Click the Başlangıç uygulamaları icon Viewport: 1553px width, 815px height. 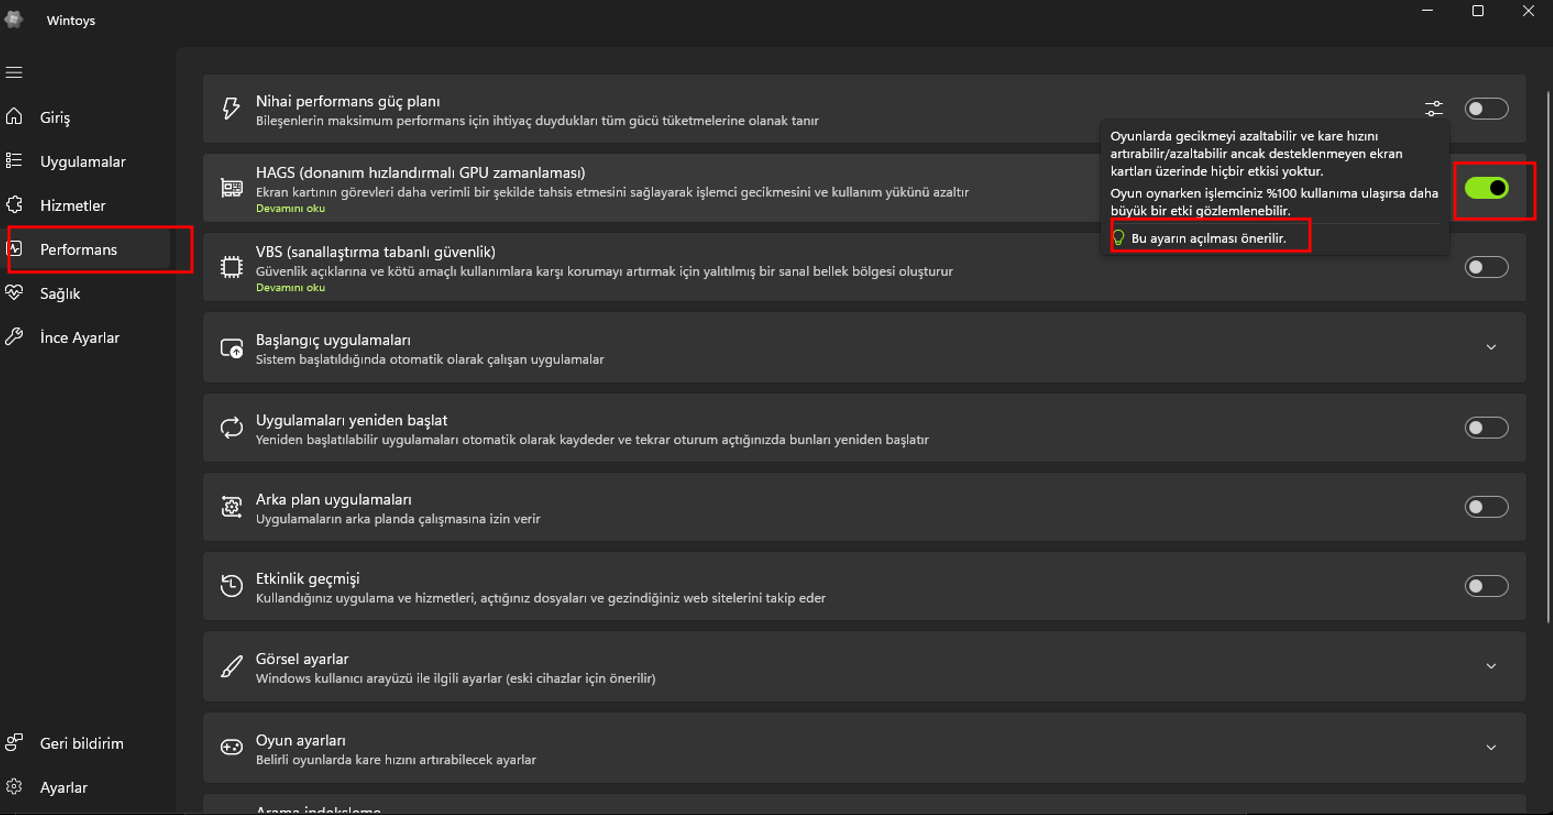(231, 348)
